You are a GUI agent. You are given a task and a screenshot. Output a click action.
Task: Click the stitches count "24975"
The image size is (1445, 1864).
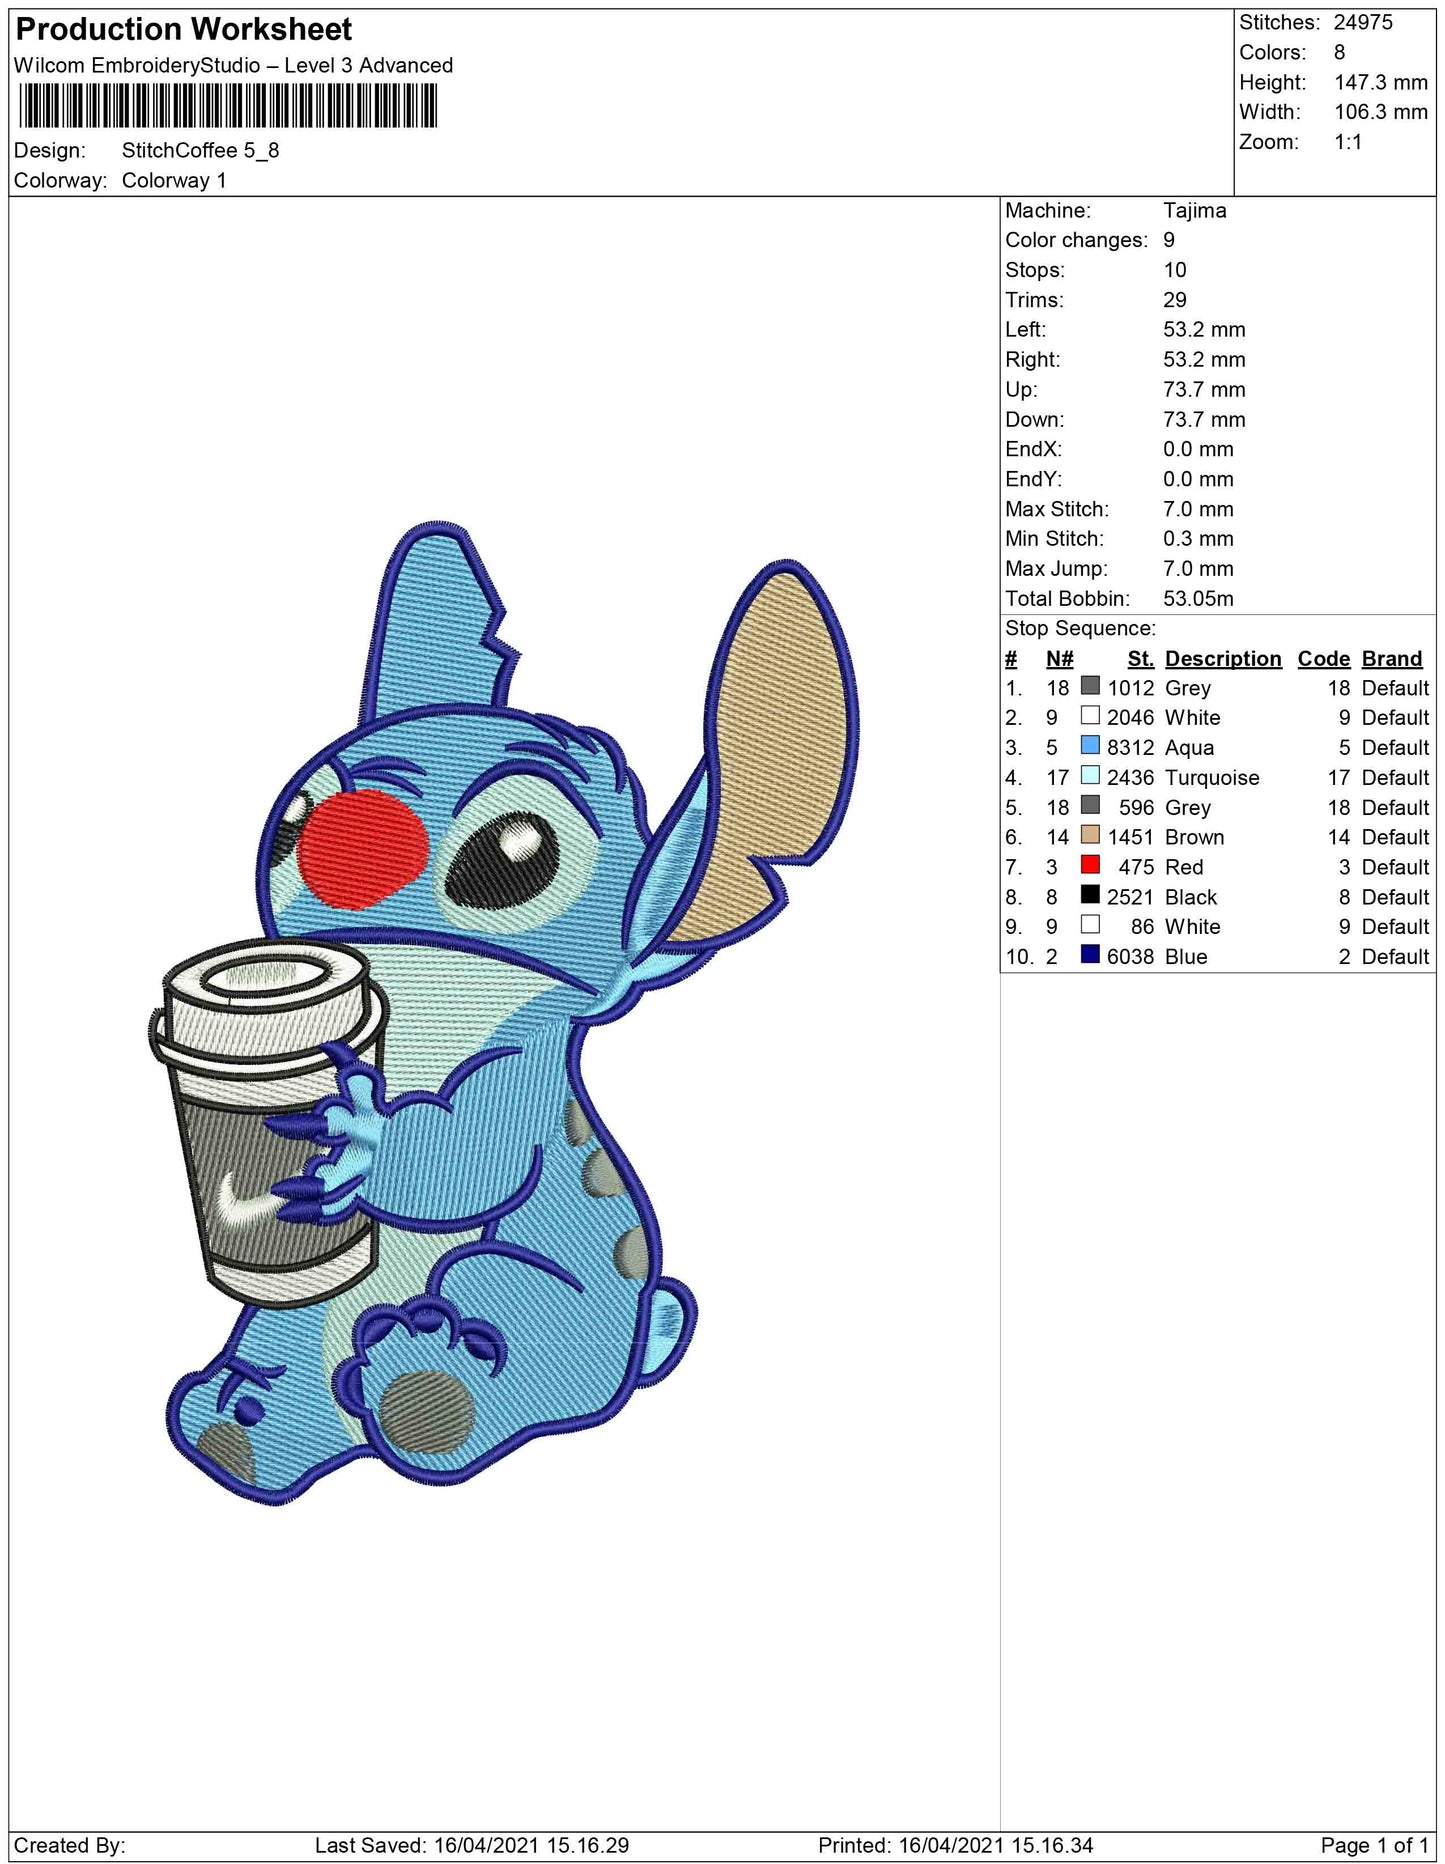pyautogui.click(x=1363, y=23)
